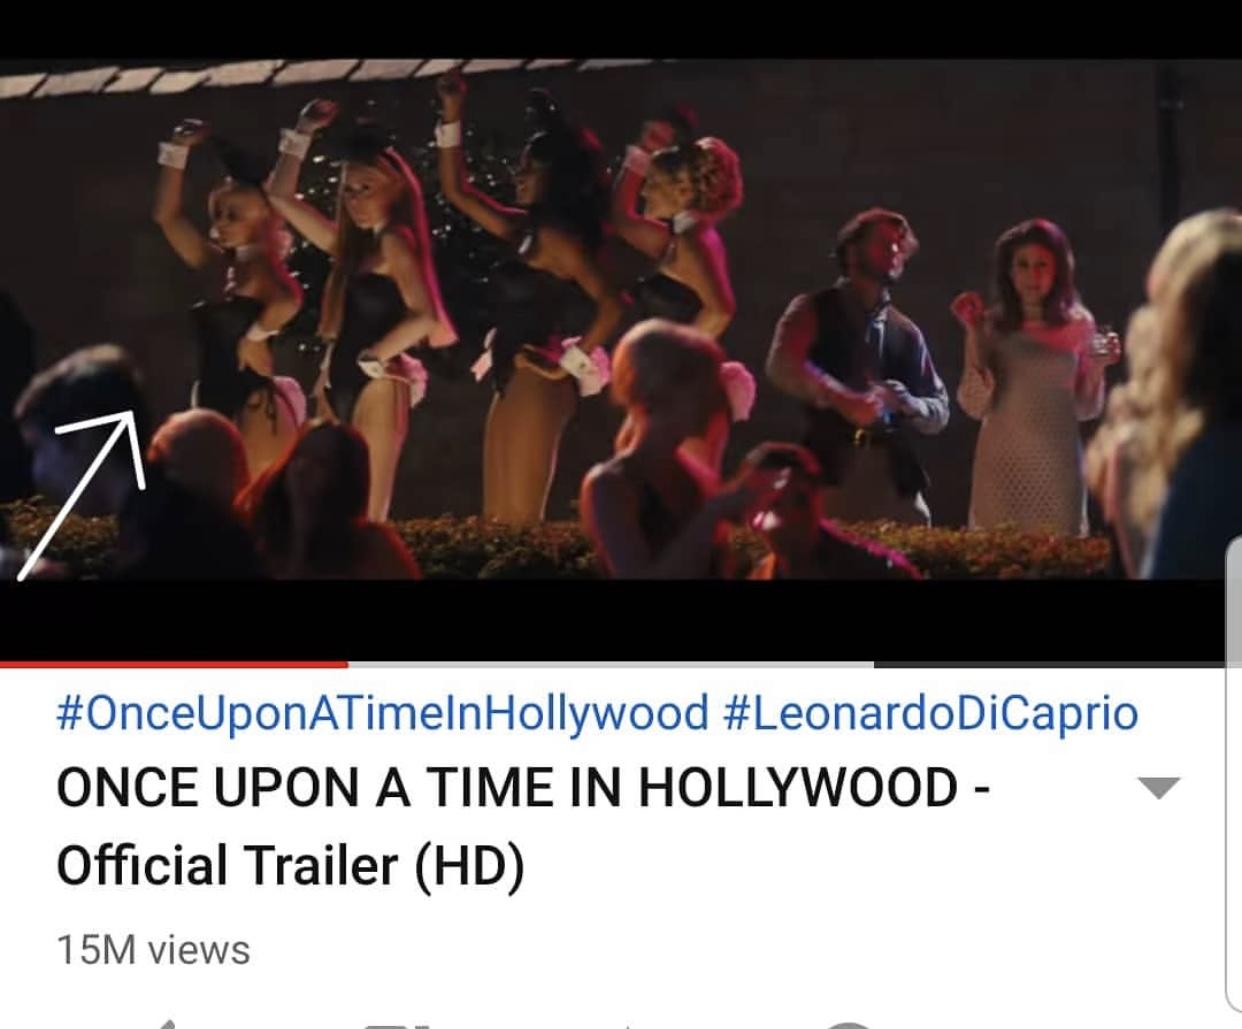Open the #LeonardoDiCaprio hashtag link
The image size is (1242, 1029).
tap(928, 714)
